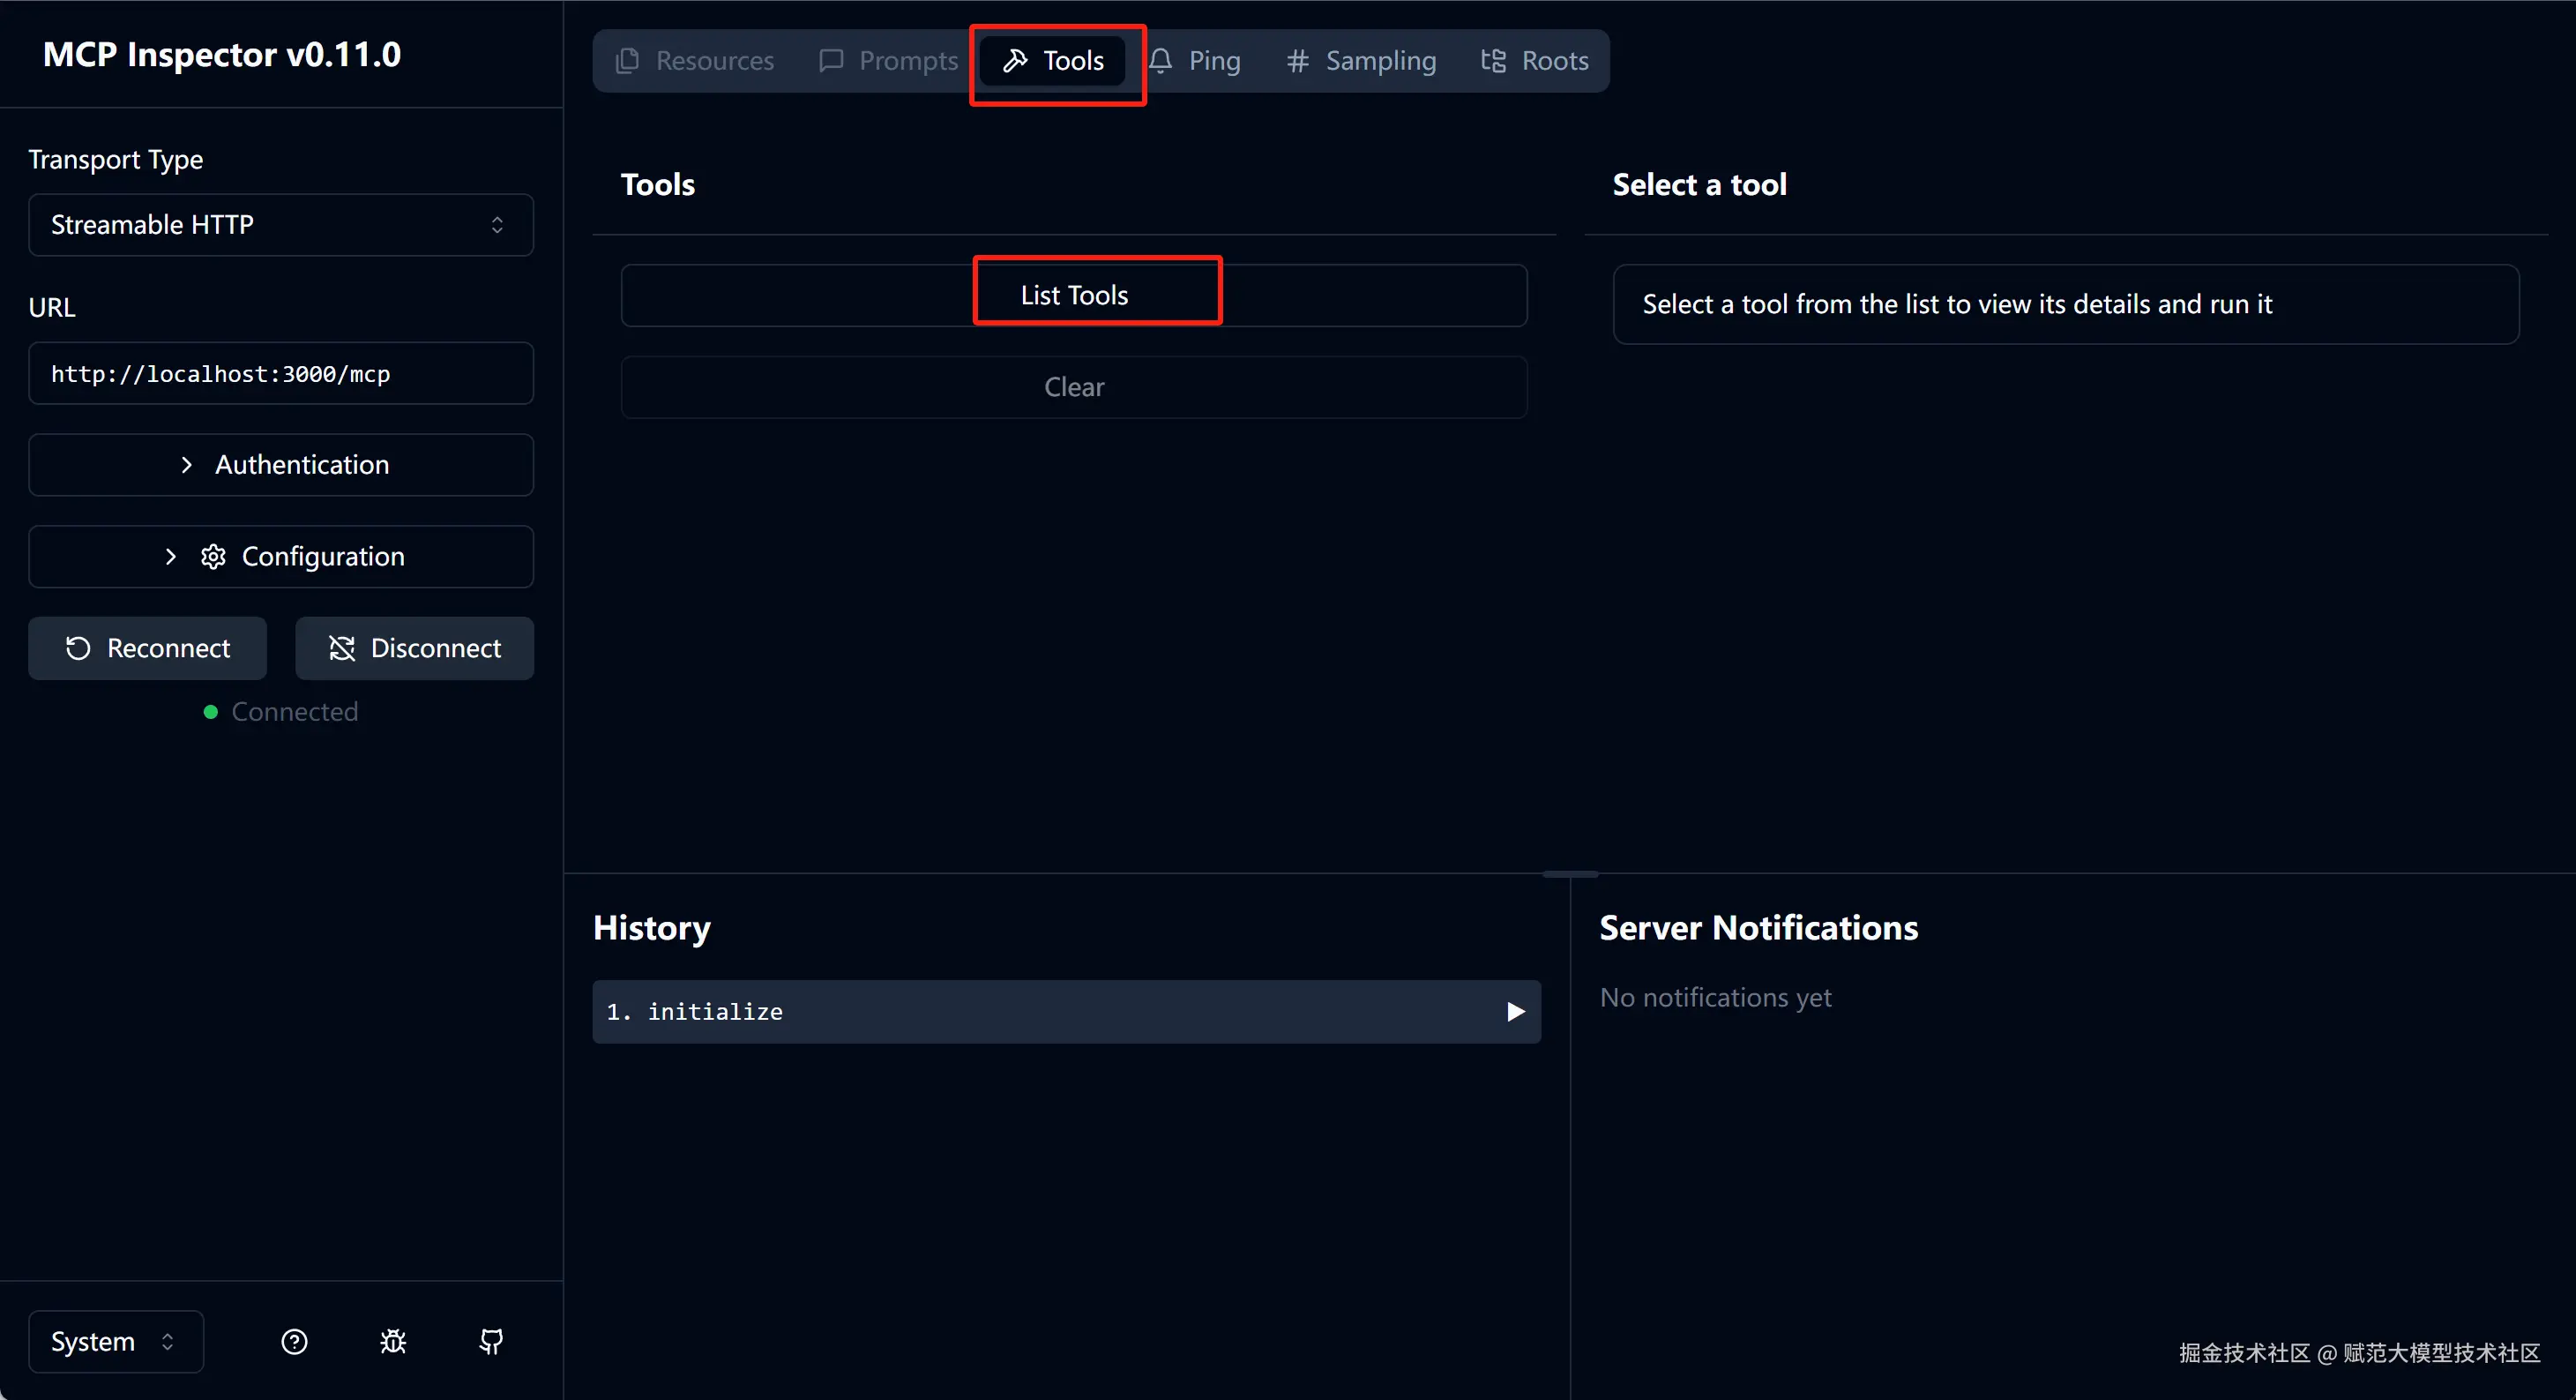Click the help question mark icon
This screenshot has width=2576, height=1400.
coord(294,1342)
